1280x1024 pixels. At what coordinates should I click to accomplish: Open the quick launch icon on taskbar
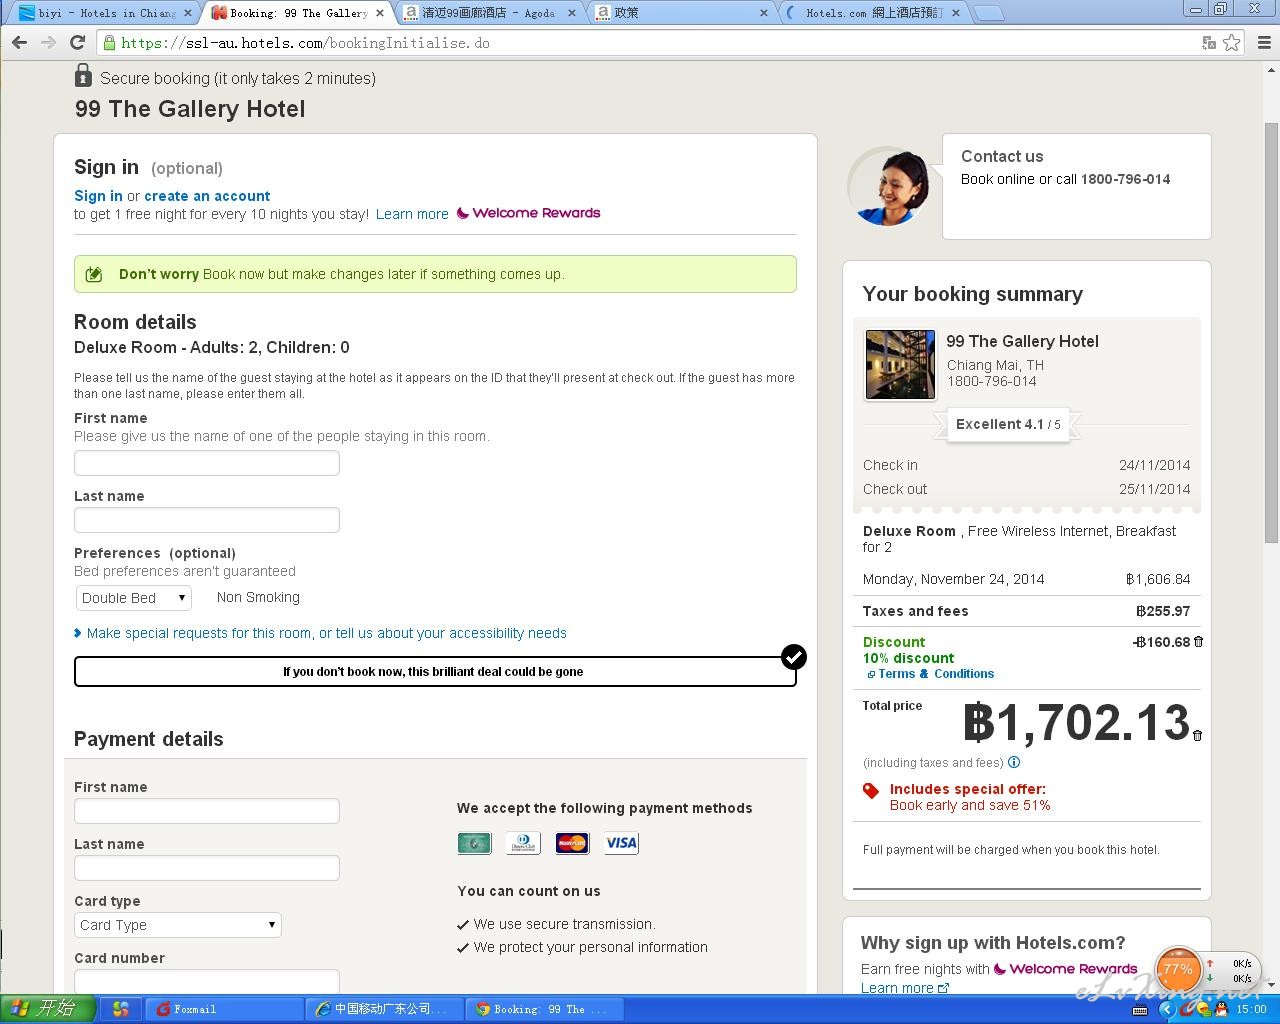[121, 1009]
